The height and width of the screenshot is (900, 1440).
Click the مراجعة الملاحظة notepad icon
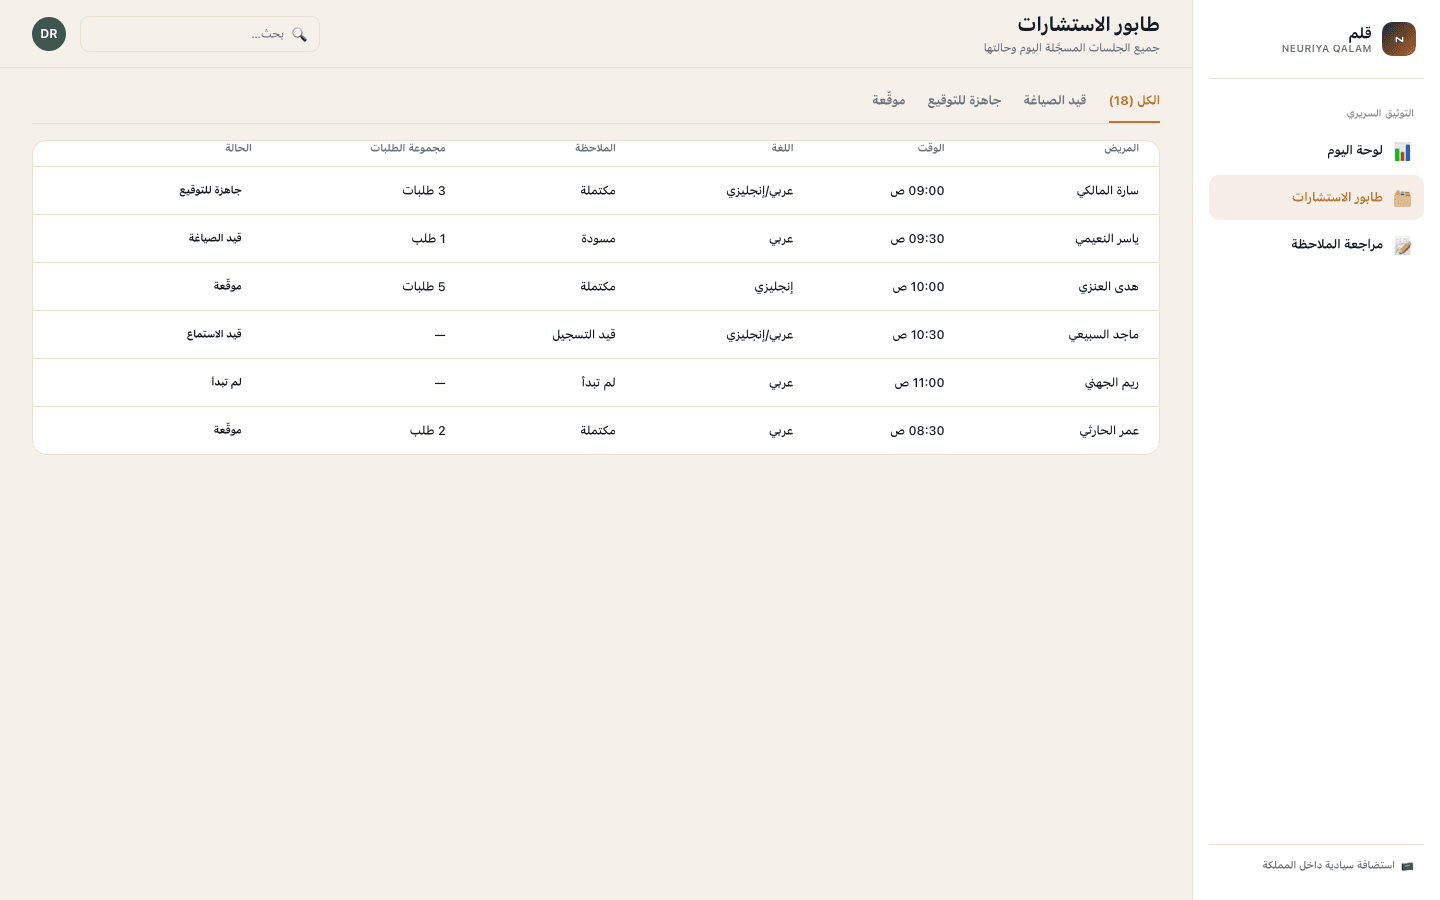[x=1402, y=245]
